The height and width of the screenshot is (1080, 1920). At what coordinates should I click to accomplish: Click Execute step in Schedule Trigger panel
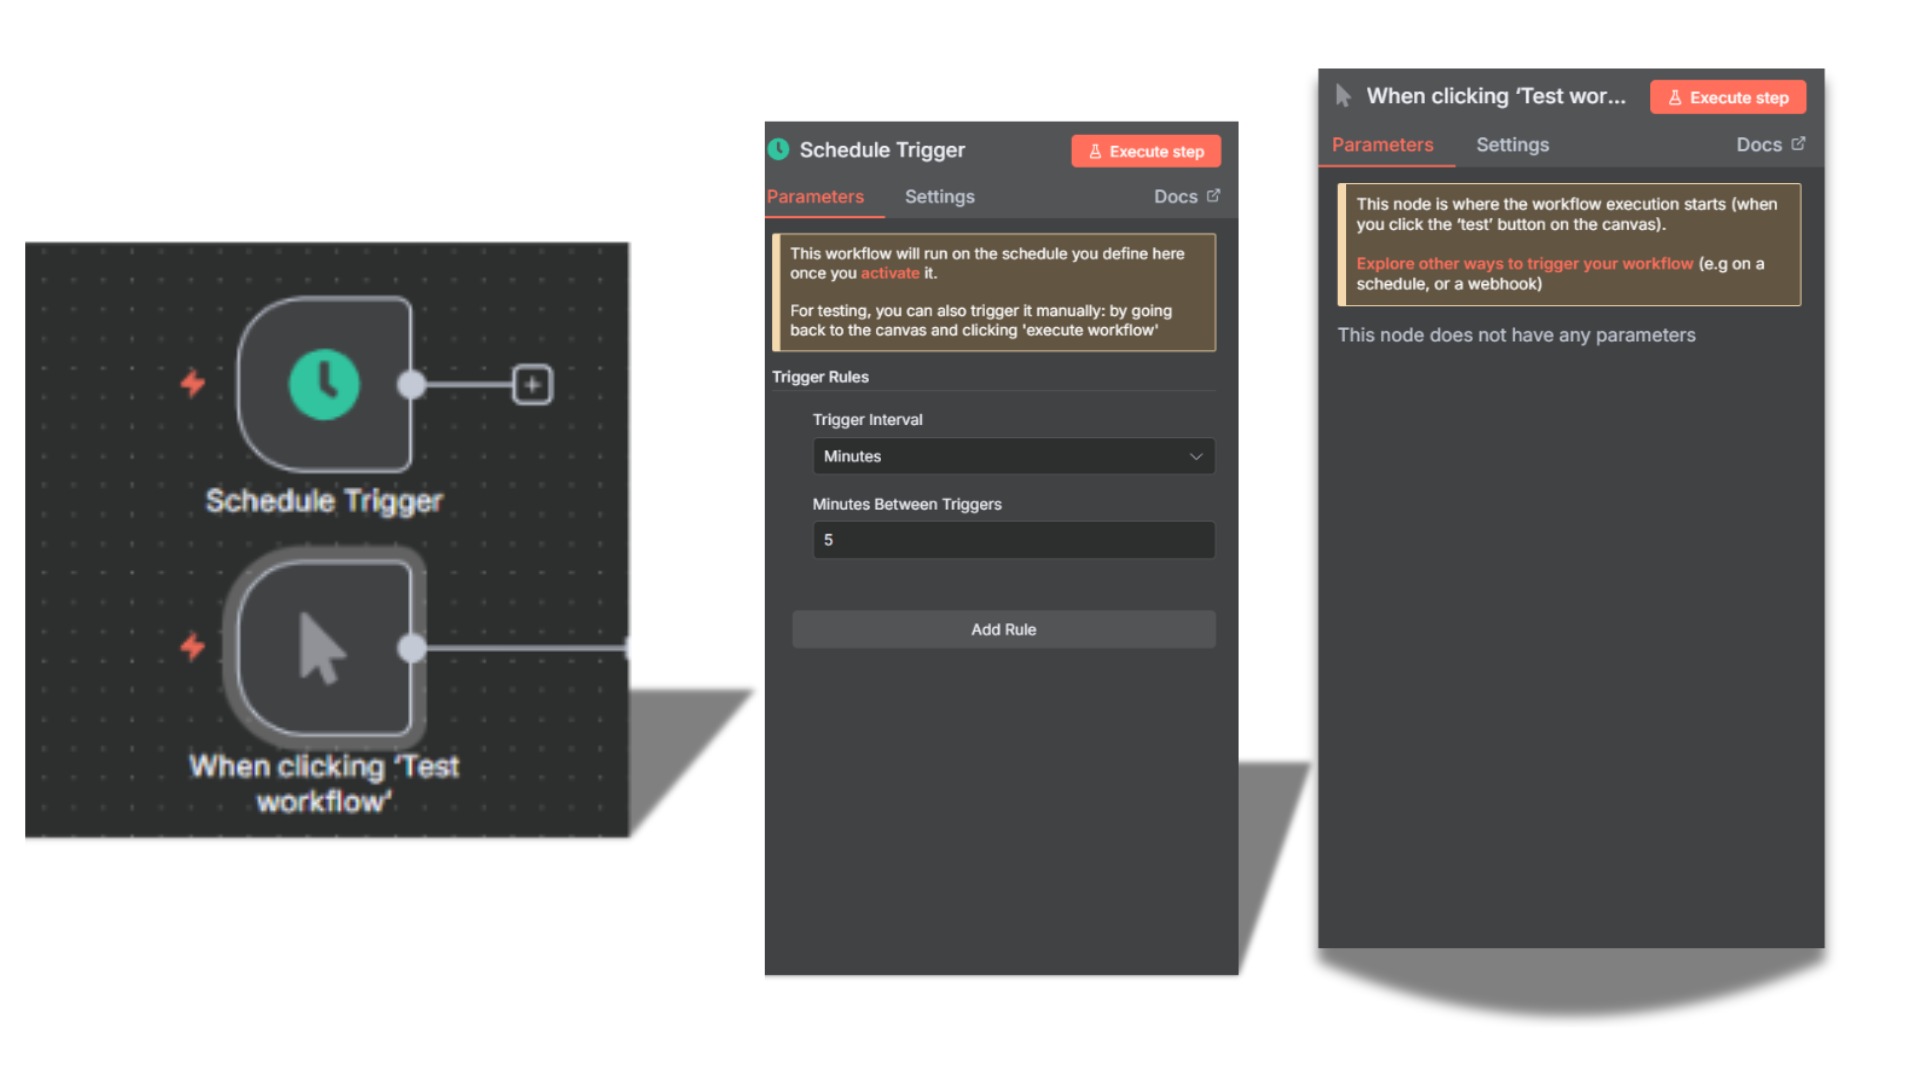coord(1146,151)
